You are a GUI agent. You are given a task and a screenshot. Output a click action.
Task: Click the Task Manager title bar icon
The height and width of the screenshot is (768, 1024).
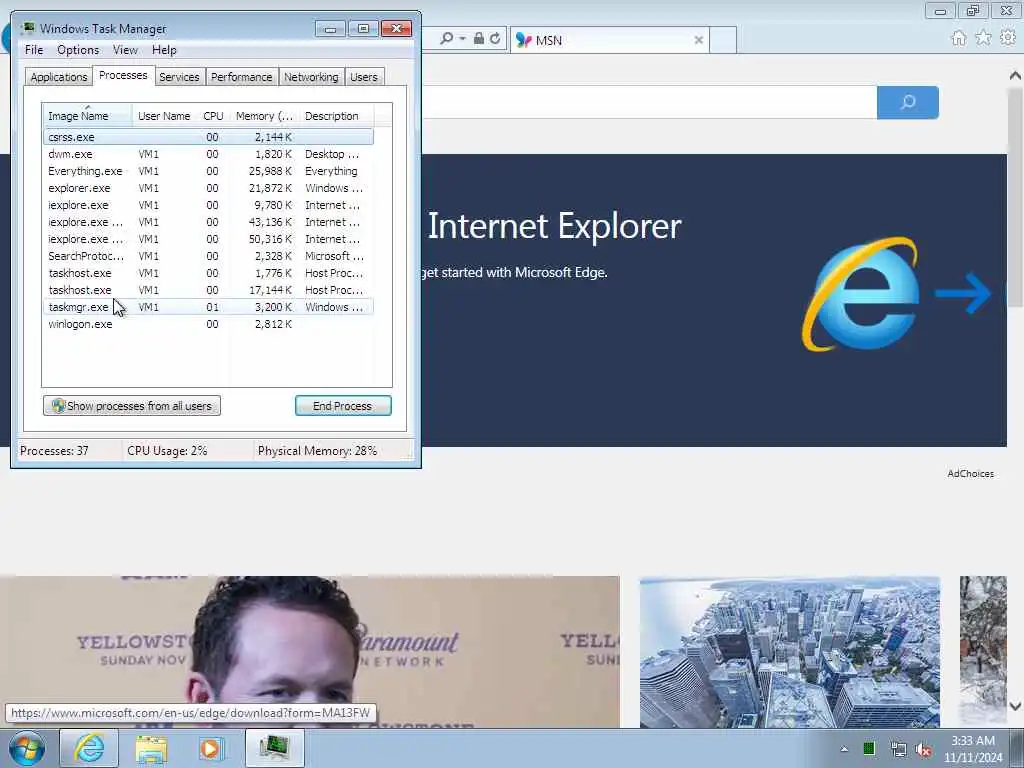tap(28, 28)
